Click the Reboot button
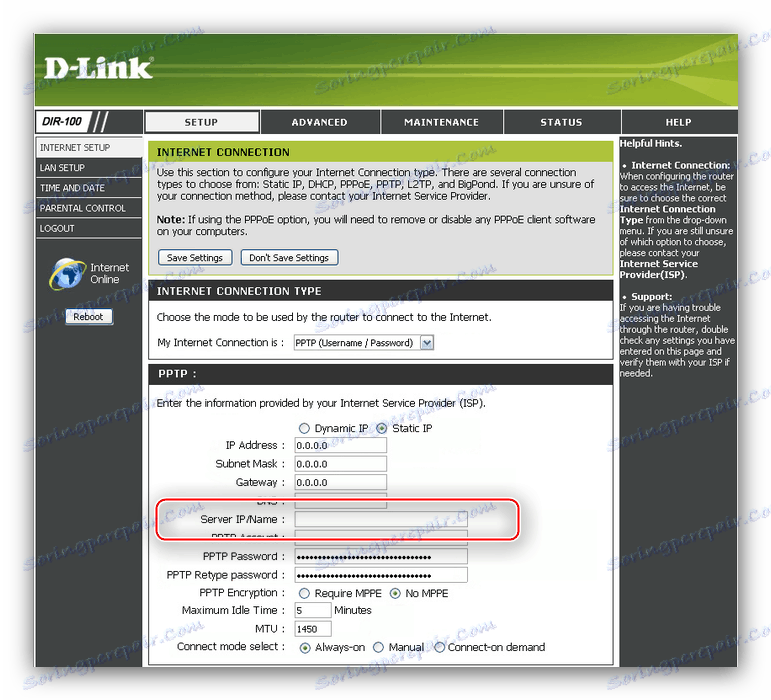This screenshot has height=700, width=771. (x=89, y=317)
